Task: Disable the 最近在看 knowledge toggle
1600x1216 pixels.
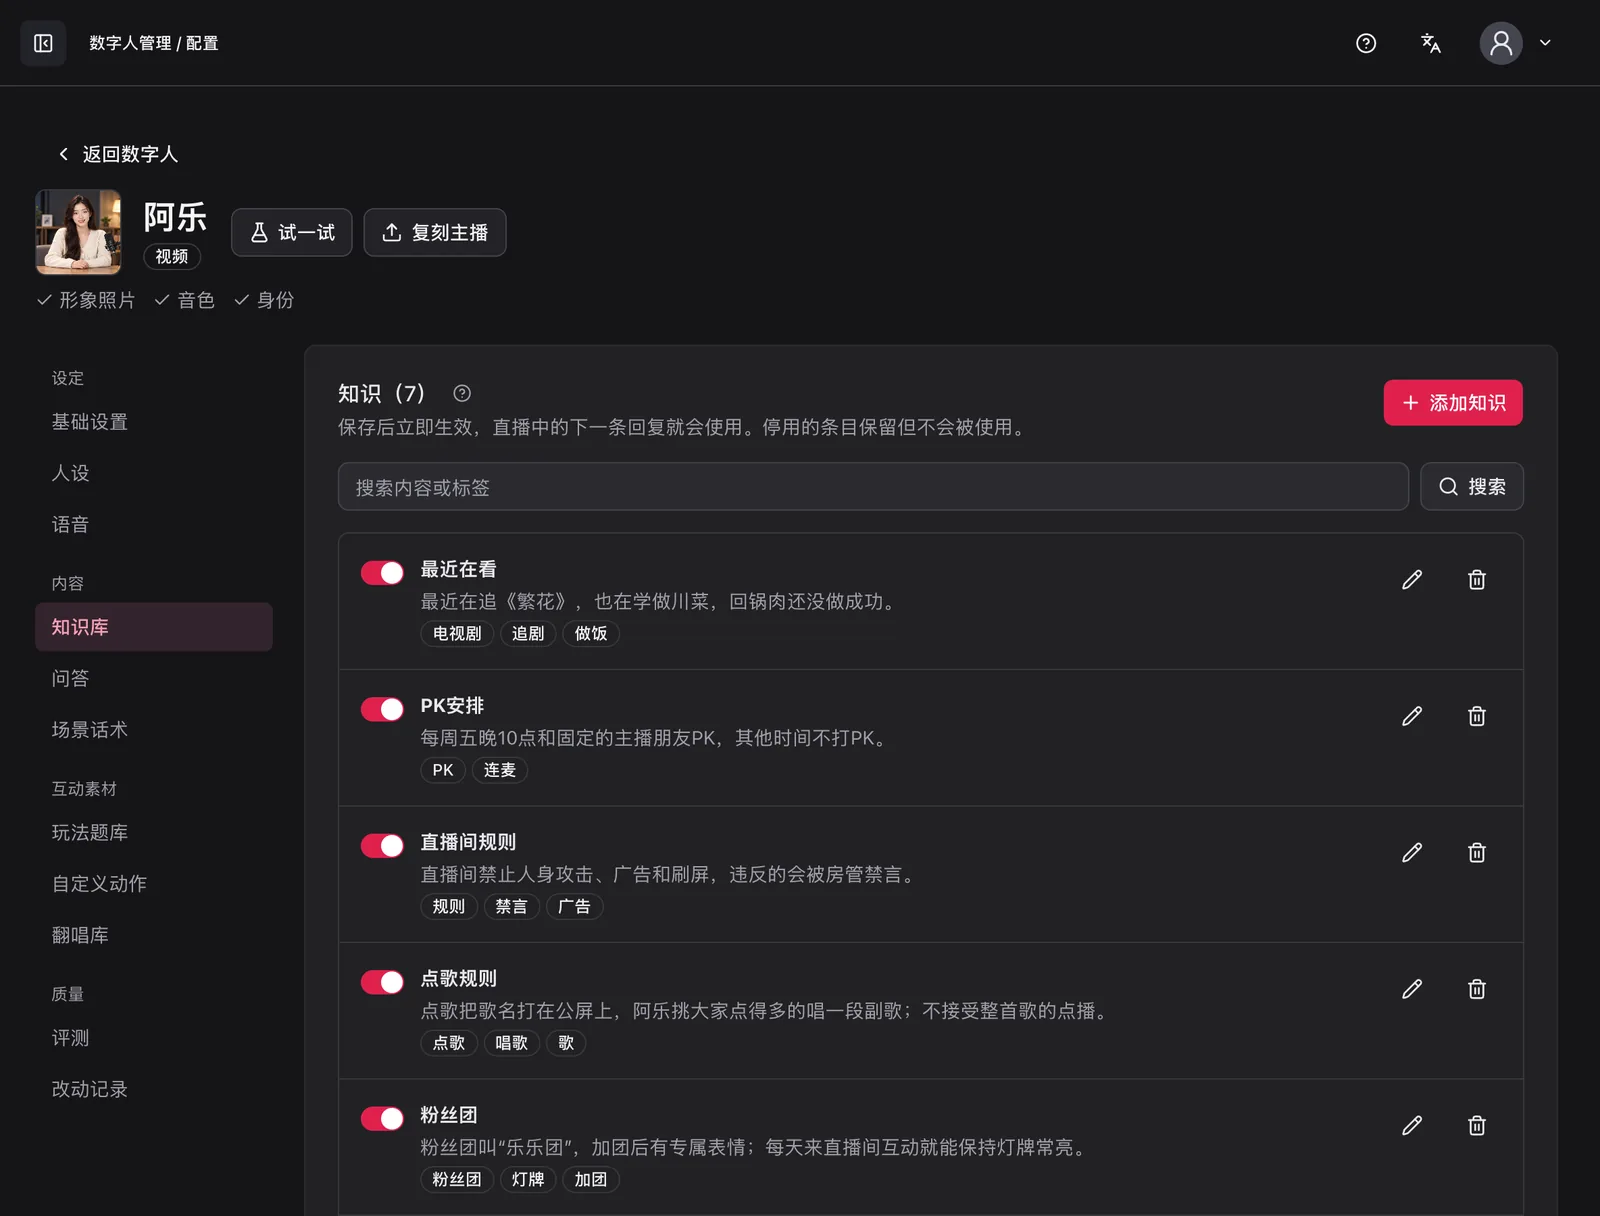Action: 382,572
